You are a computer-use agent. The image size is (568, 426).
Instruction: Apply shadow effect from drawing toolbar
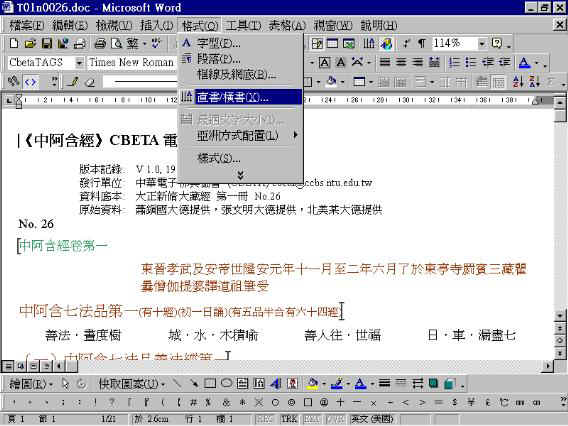tap(433, 383)
